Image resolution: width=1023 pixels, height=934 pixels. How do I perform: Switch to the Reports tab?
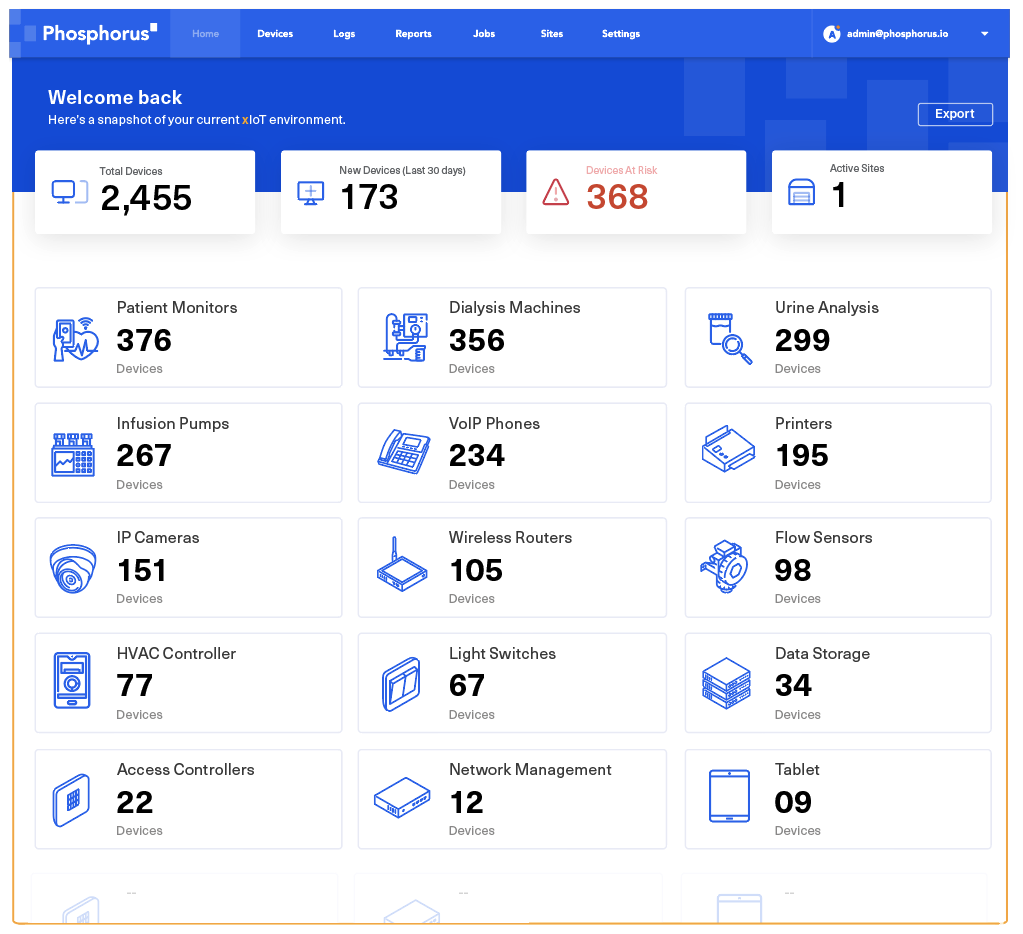413,34
